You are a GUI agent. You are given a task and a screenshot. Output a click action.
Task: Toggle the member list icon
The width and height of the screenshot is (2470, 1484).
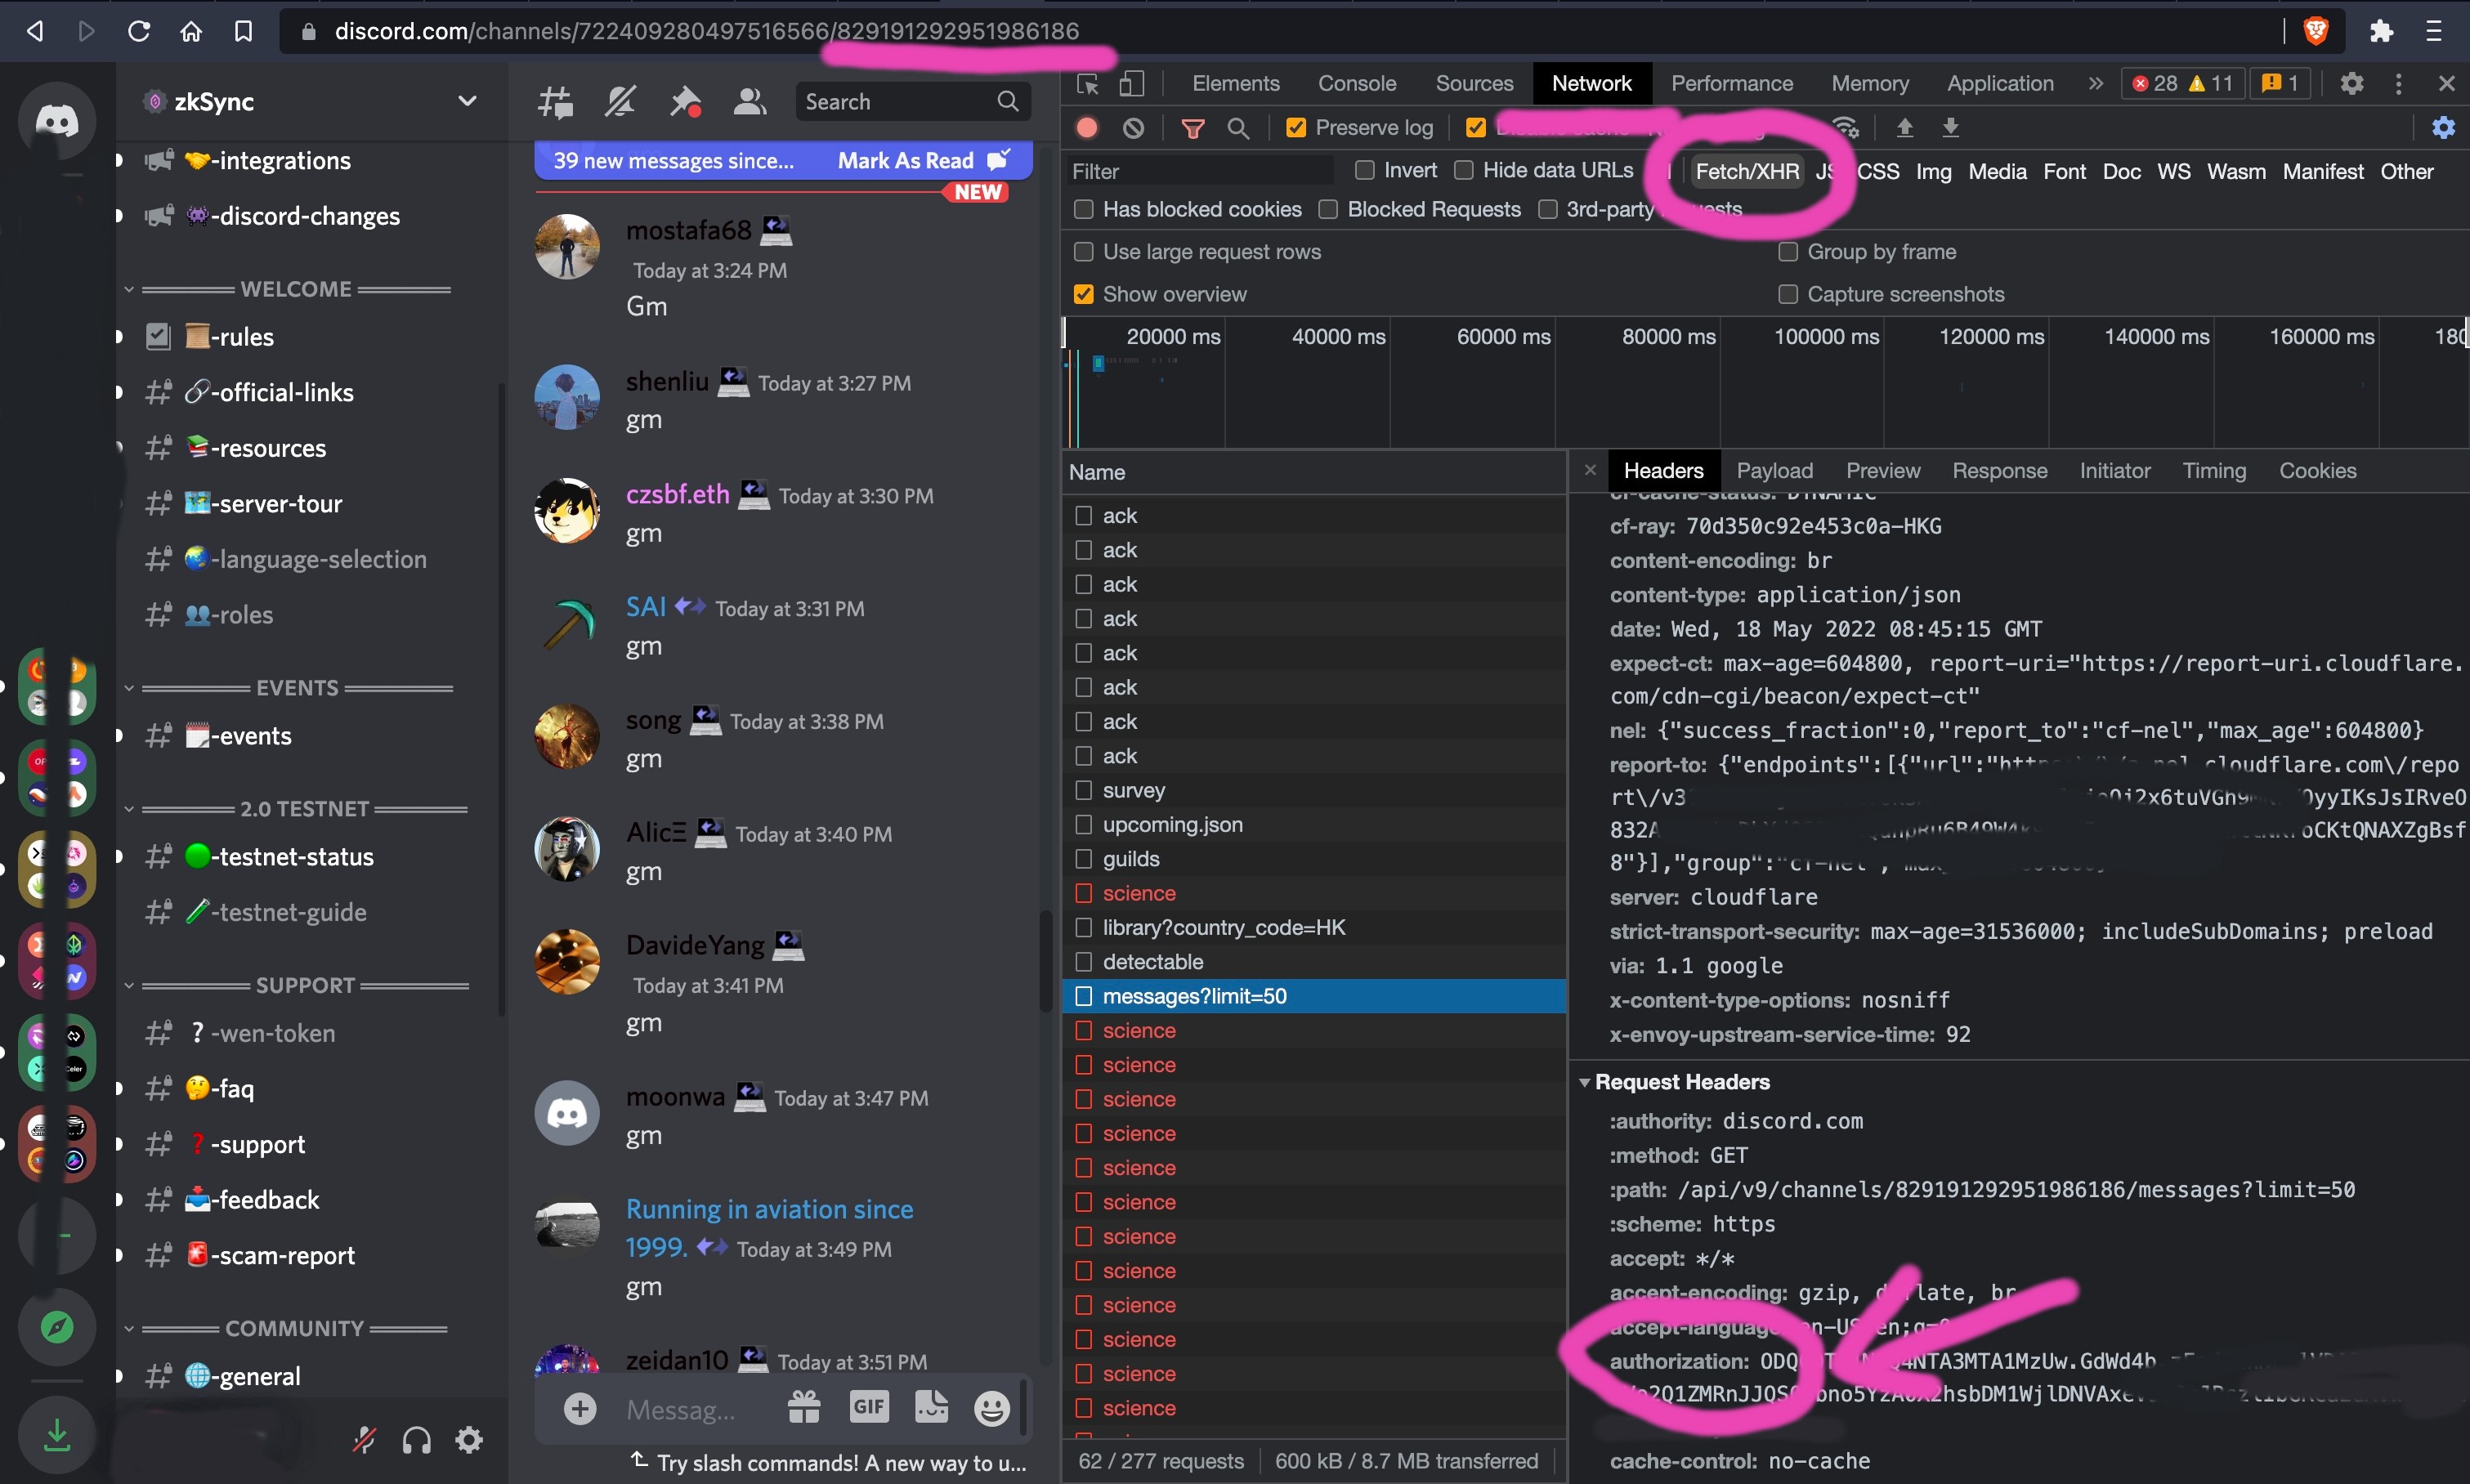(749, 102)
